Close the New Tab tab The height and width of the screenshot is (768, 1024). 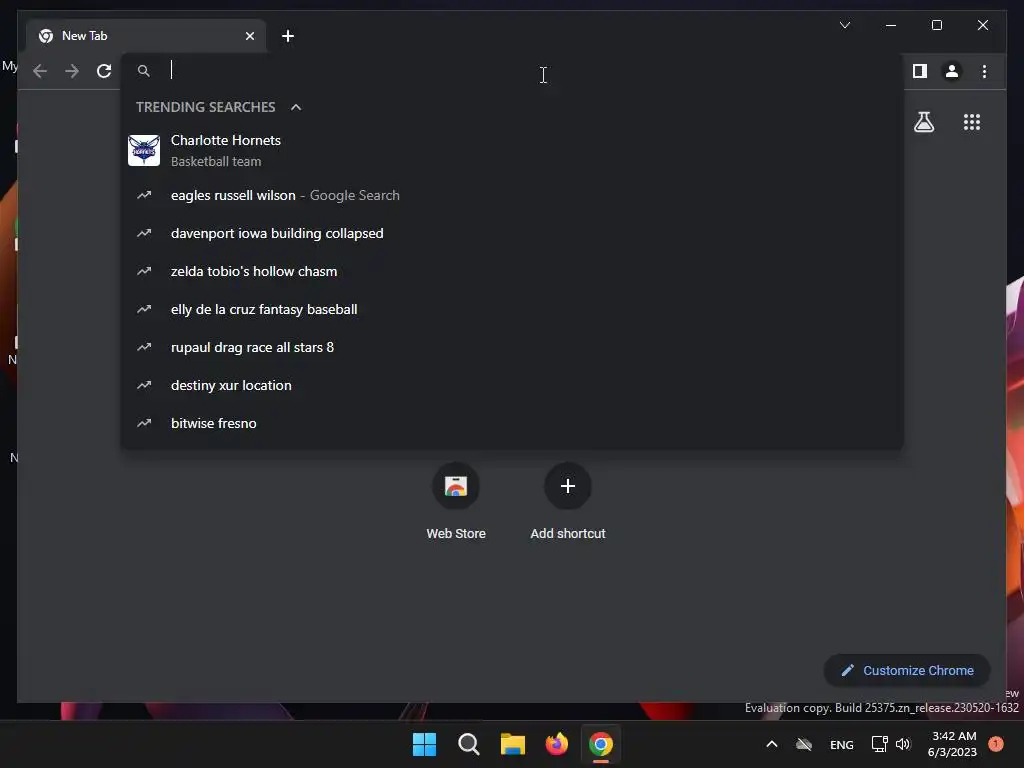[249, 36]
